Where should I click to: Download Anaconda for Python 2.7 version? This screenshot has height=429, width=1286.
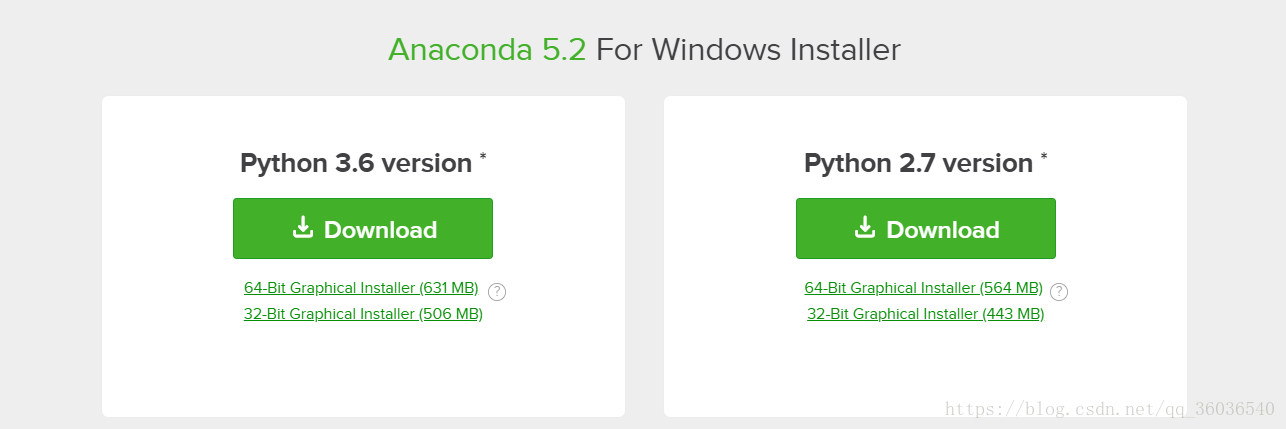pyautogui.click(x=926, y=229)
